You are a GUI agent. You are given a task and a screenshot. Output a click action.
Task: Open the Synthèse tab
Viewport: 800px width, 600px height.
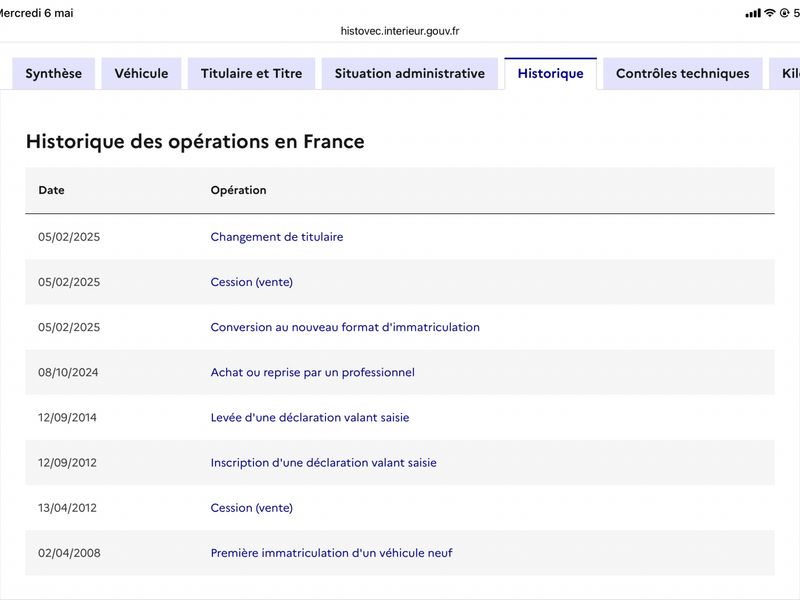54,73
